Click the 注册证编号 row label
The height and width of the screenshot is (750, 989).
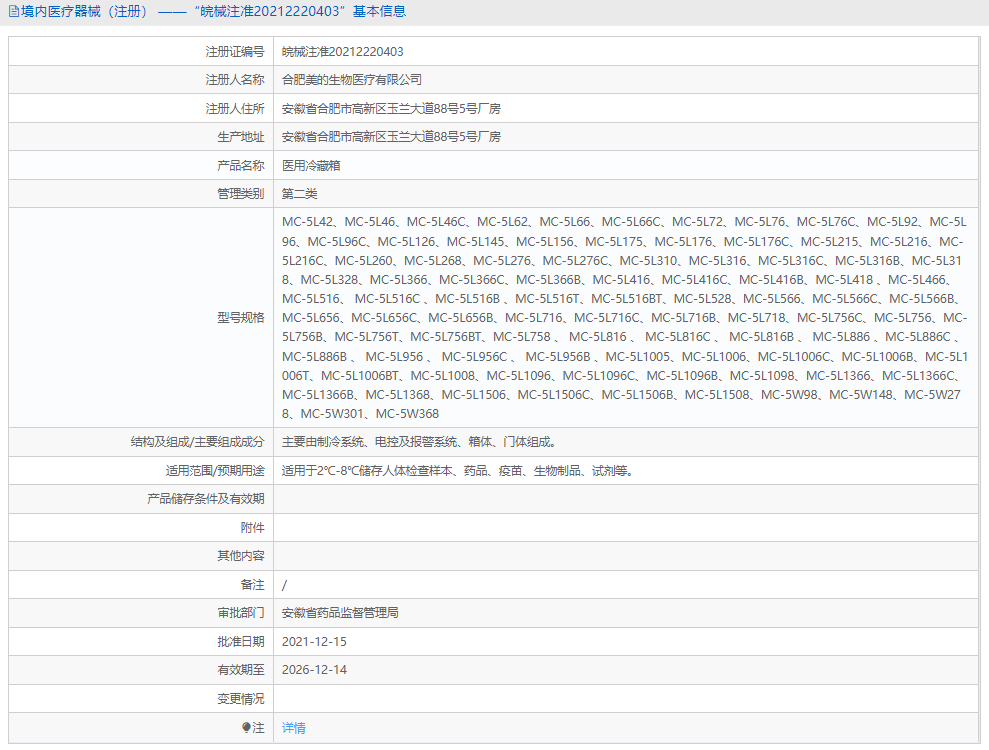237,51
